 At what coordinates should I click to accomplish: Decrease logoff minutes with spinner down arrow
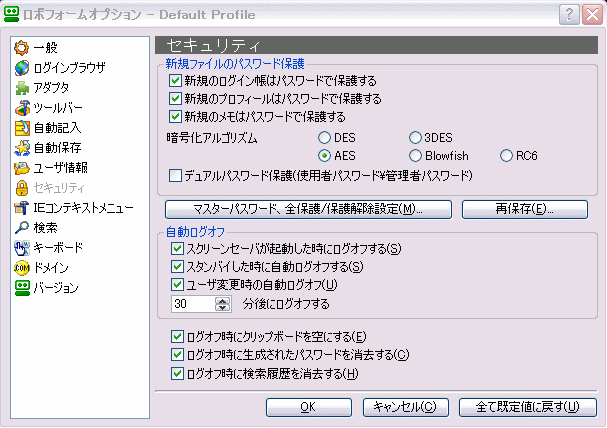pos(223,308)
